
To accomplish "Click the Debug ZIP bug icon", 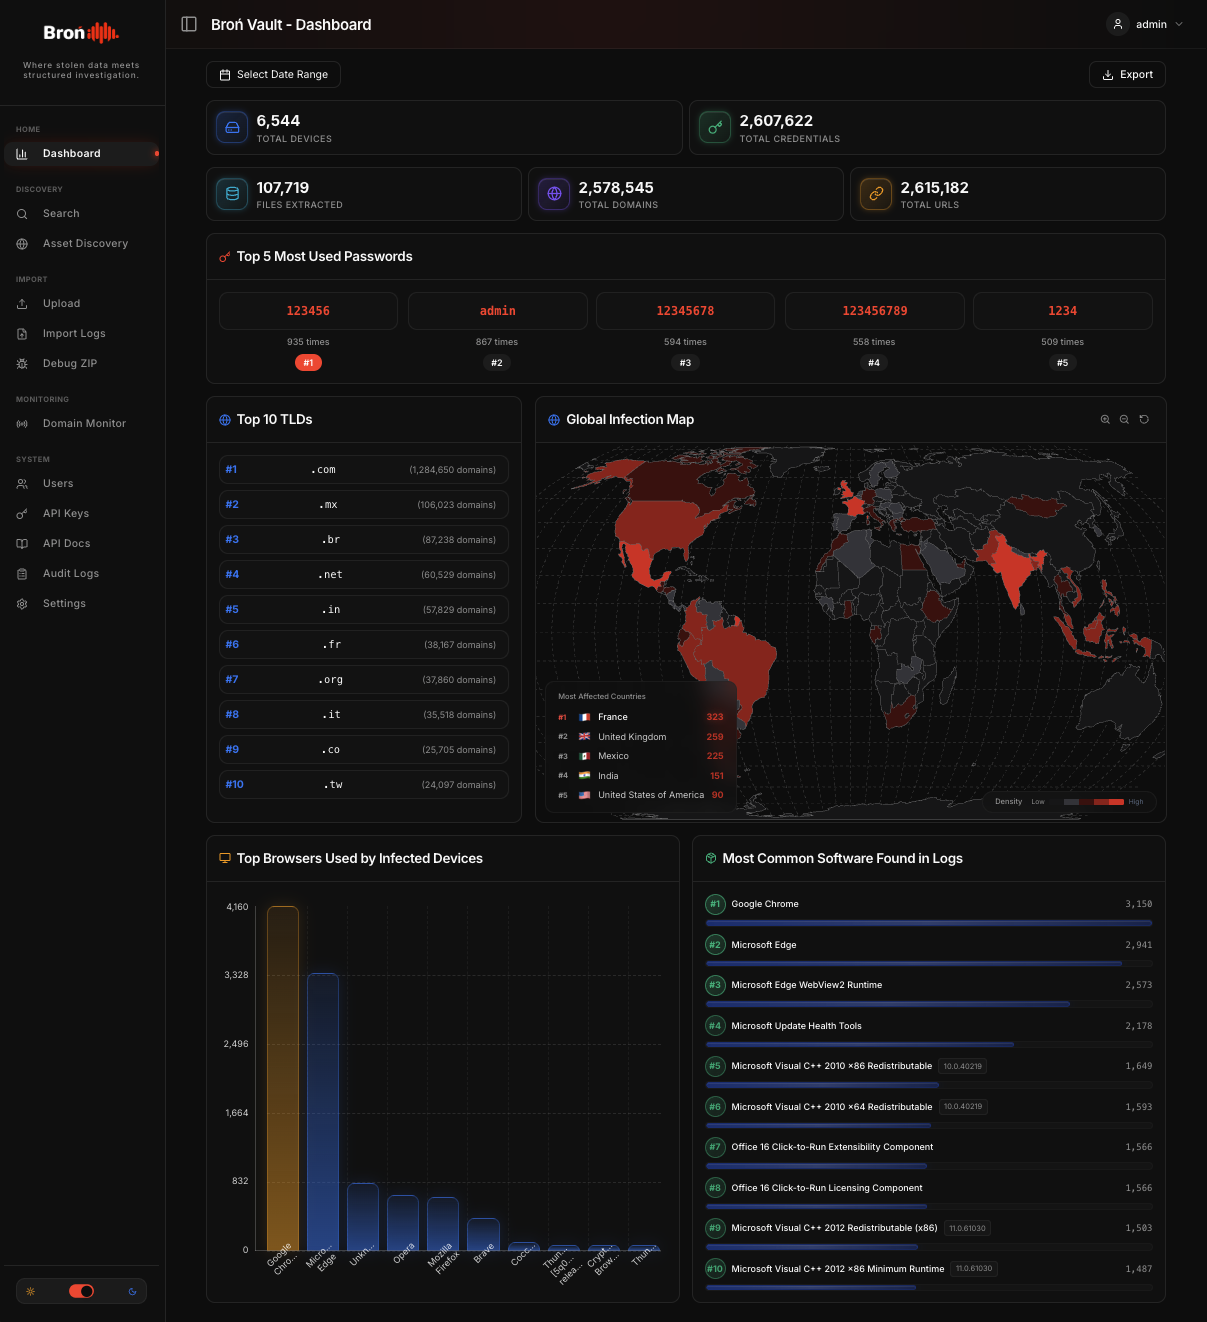I will (x=22, y=364).
